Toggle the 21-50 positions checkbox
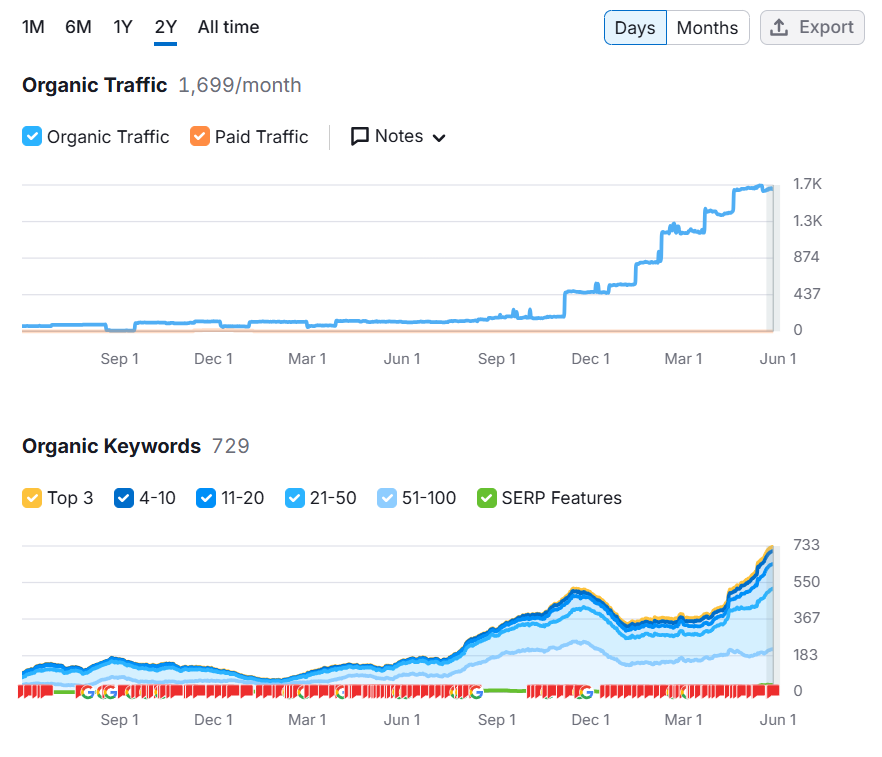 [295, 498]
